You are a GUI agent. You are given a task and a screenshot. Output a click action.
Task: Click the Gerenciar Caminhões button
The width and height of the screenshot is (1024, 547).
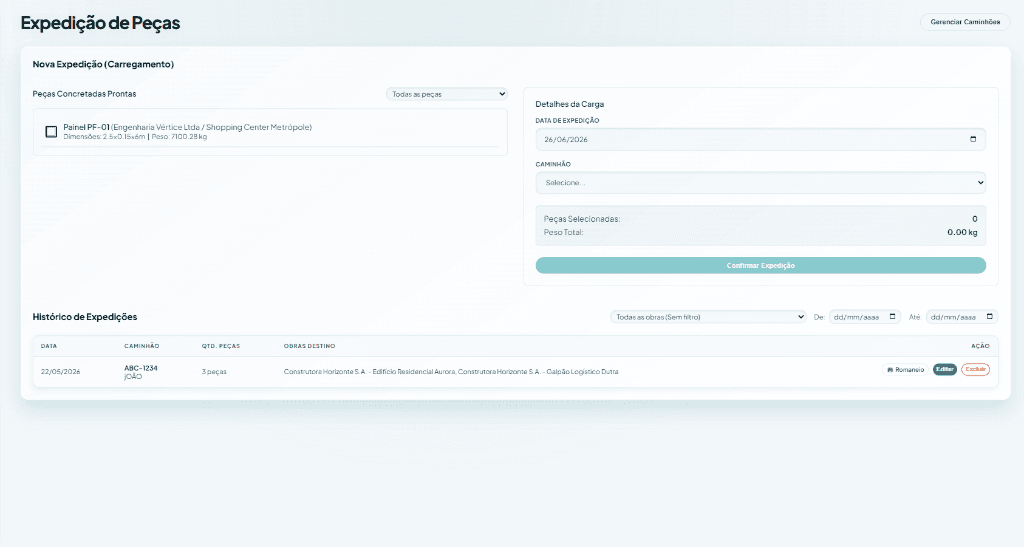[x=965, y=22]
